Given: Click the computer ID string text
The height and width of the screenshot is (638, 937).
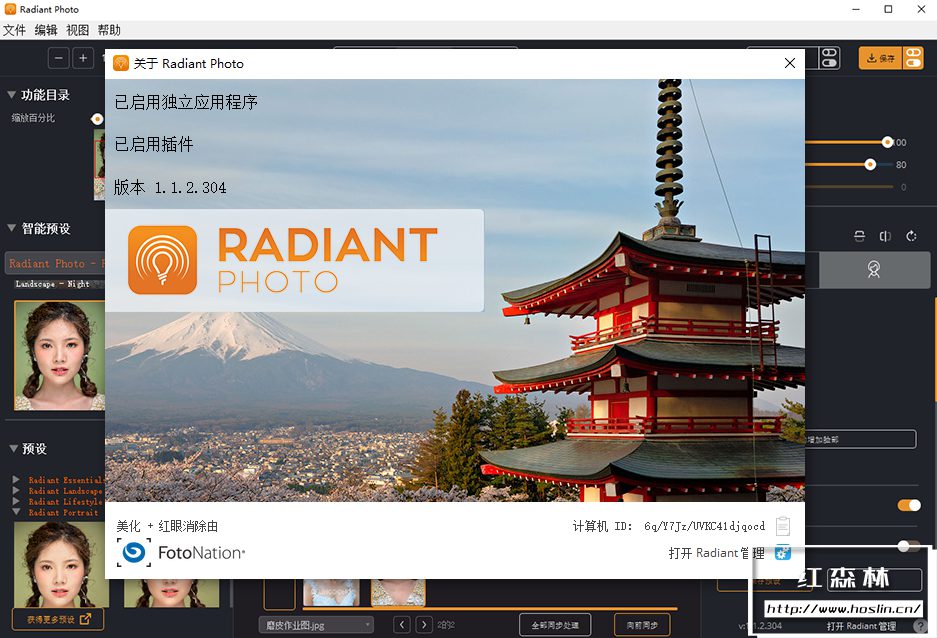Looking at the screenshot, I should point(705,526).
